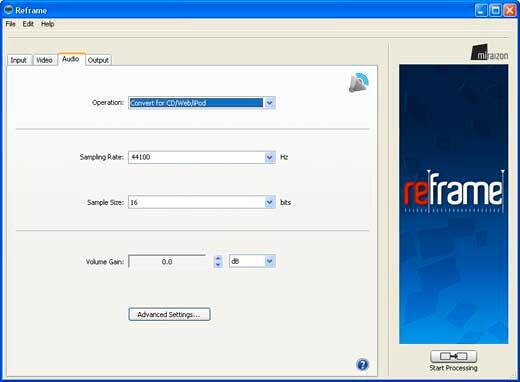Click the Operation label

point(108,103)
